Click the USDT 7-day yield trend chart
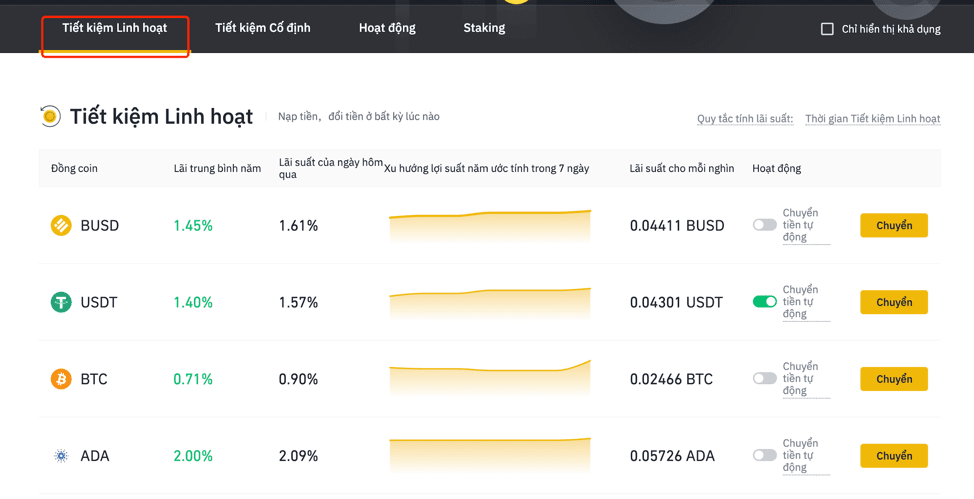This screenshot has height=499, width=974. (490, 303)
